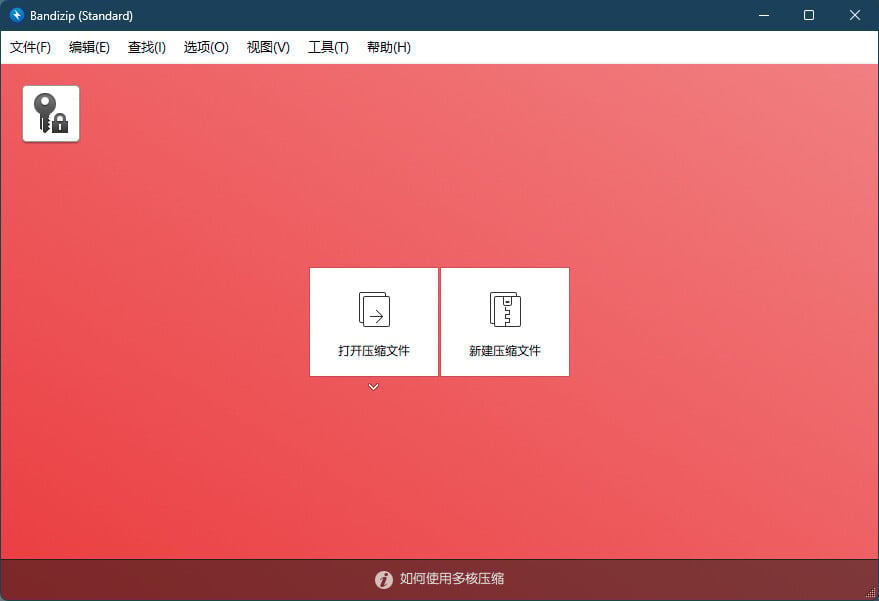Open the 如何使用多核压缩 tip link
Screen dimensions: 879x601
click(x=451, y=579)
